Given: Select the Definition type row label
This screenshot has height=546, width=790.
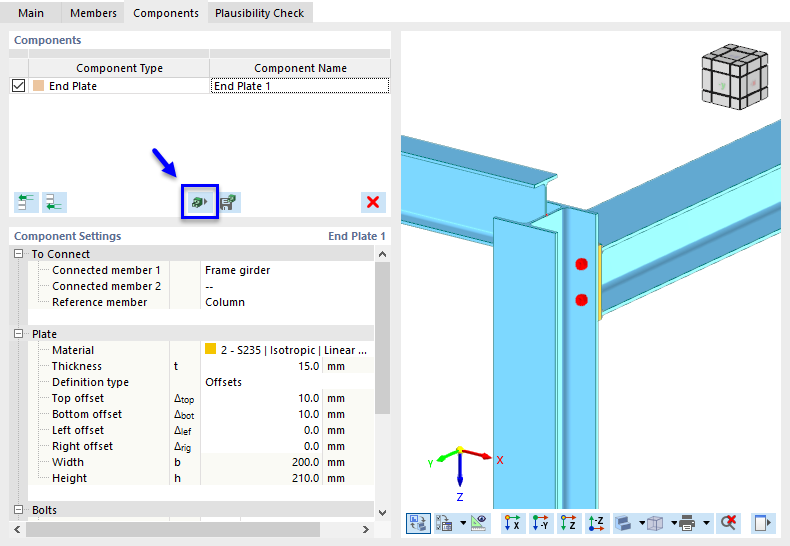Looking at the screenshot, I should [90, 382].
